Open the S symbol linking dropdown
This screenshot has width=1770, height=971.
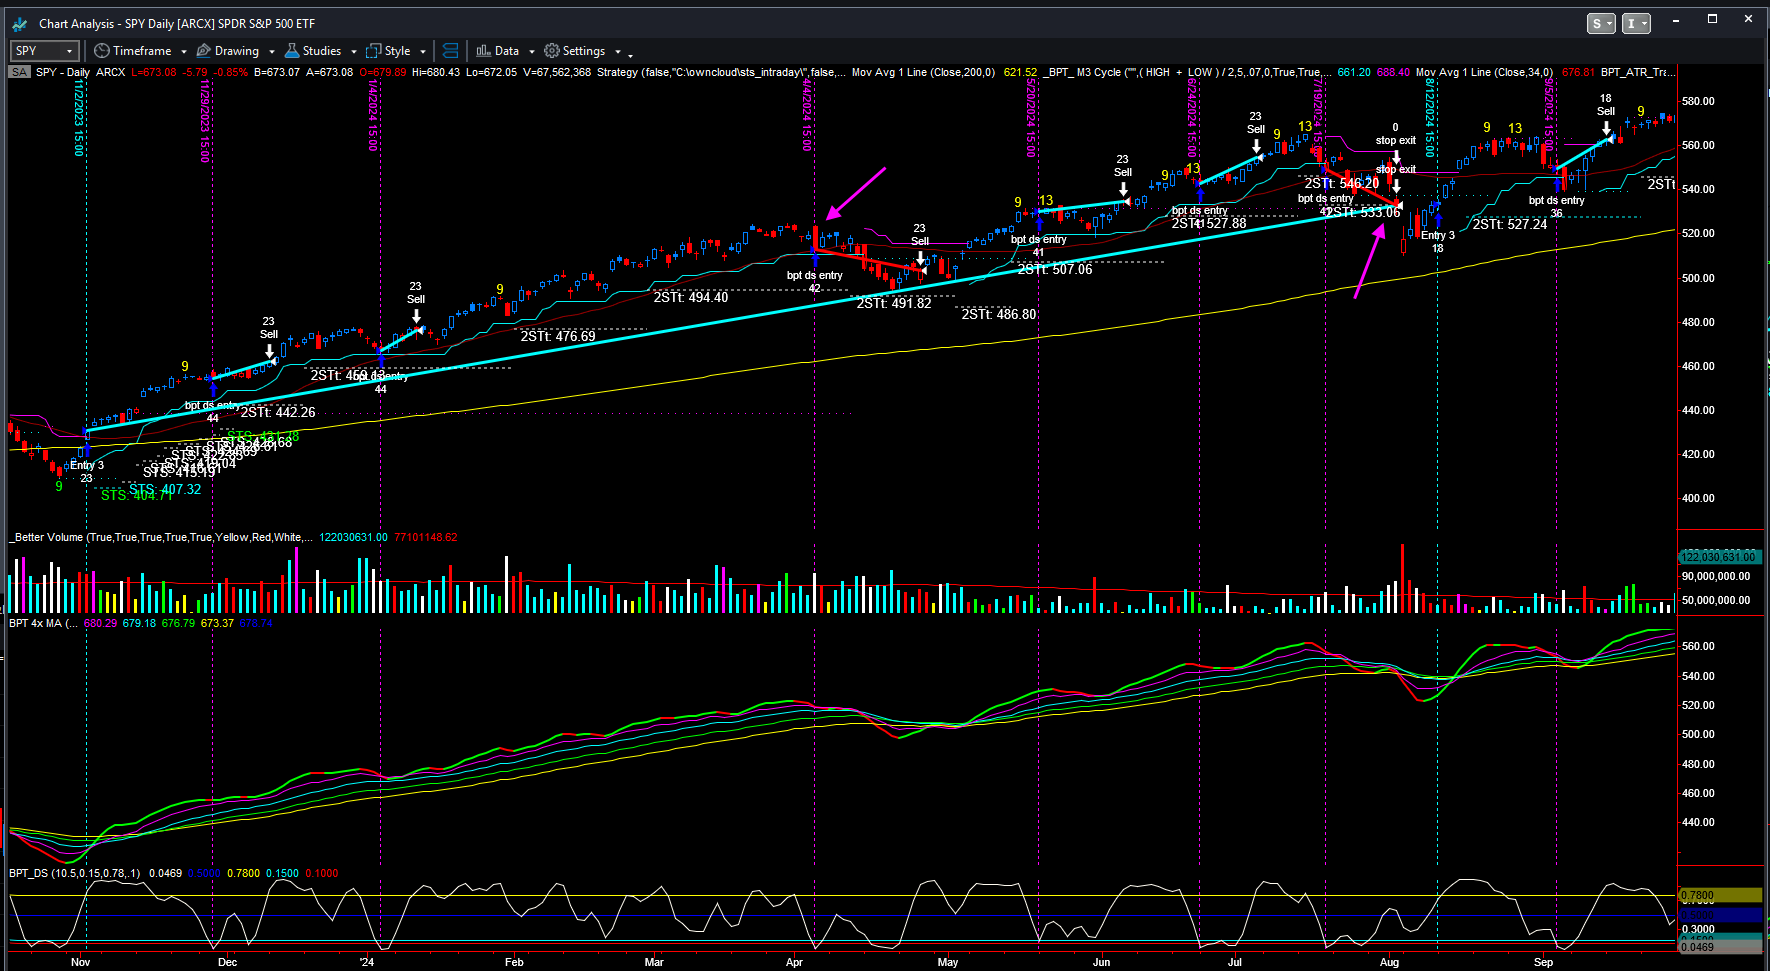(1601, 23)
